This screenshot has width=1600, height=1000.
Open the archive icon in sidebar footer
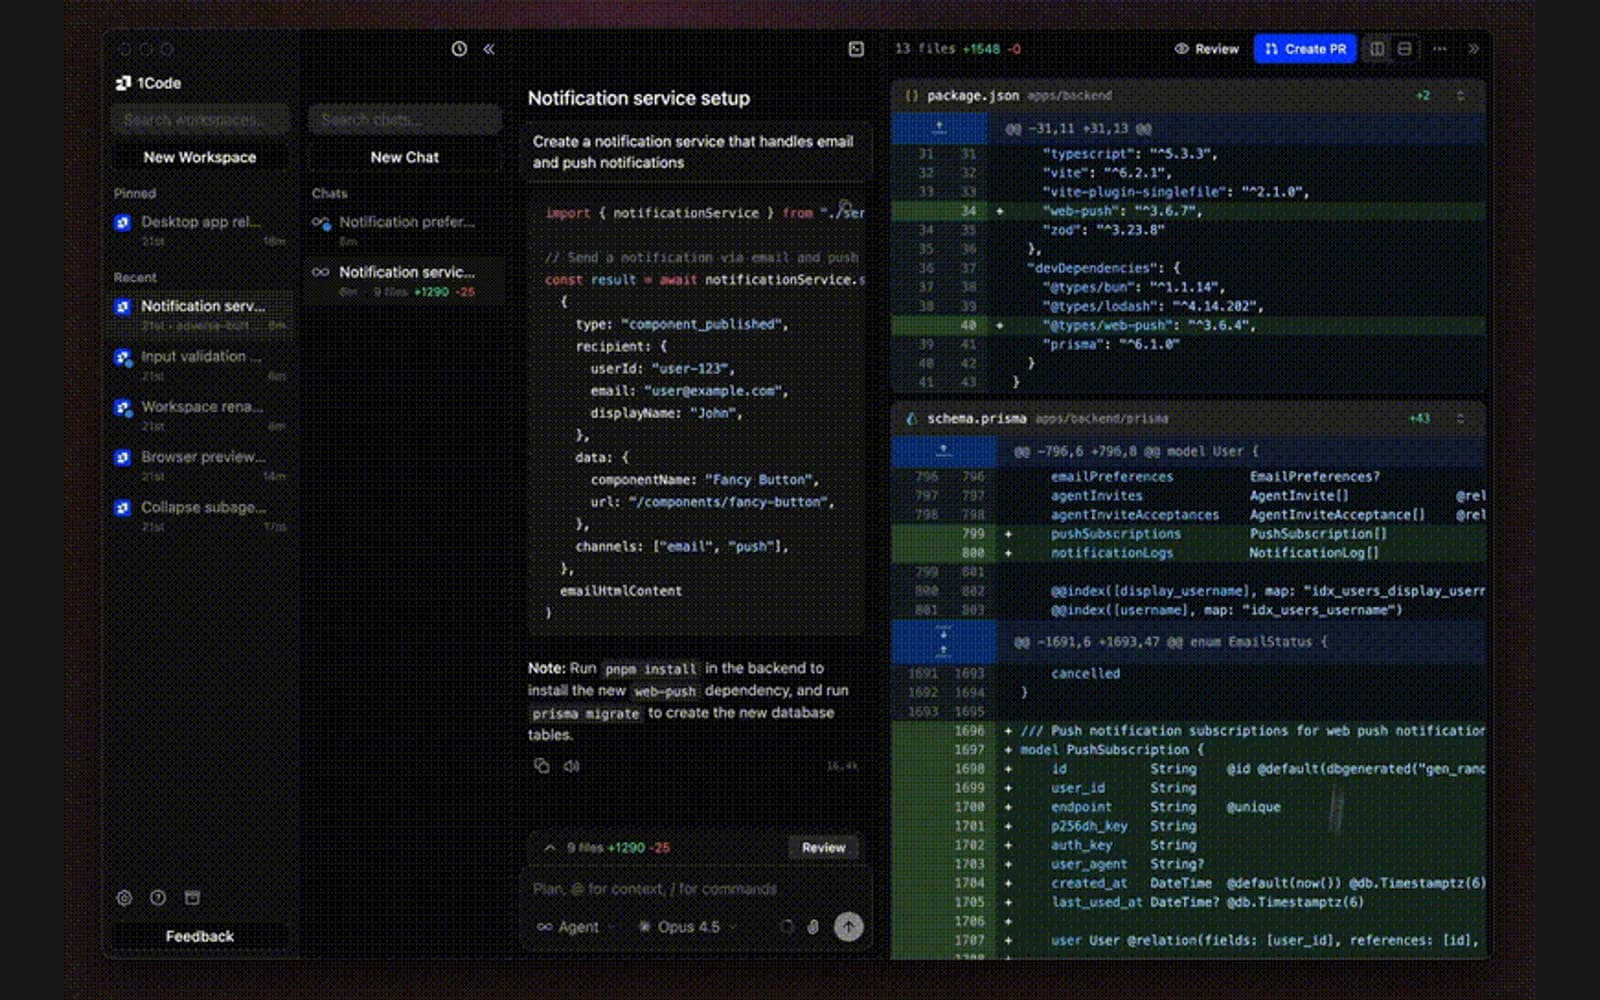pos(192,898)
